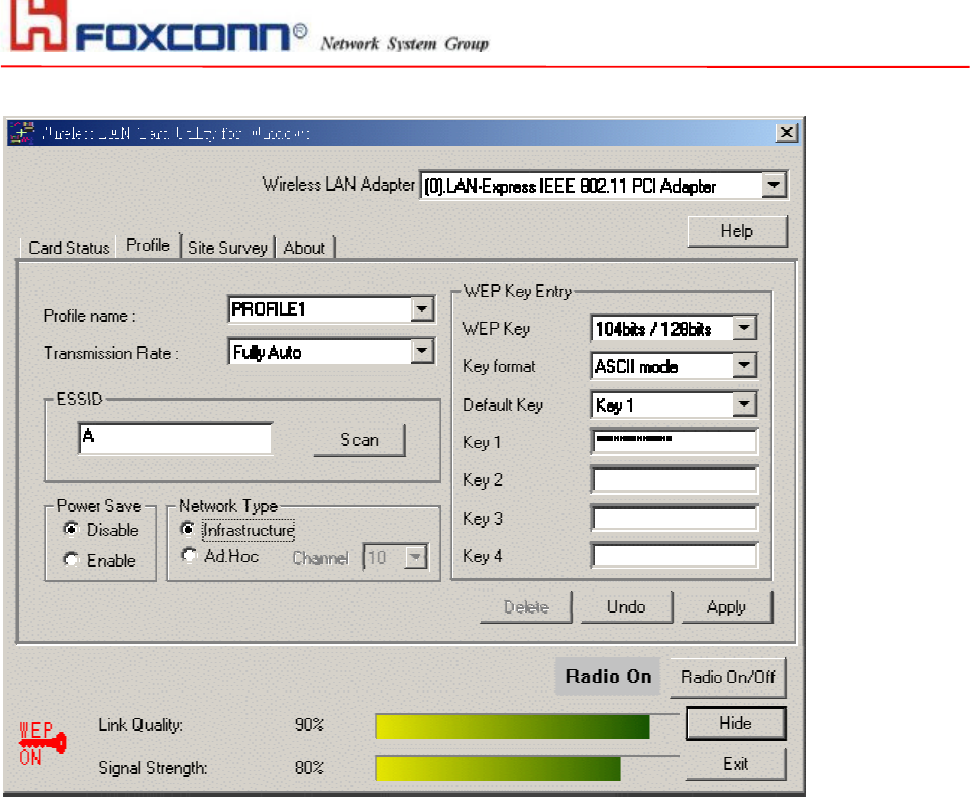
Task: Exit the wireless utility
Action: [x=736, y=764]
